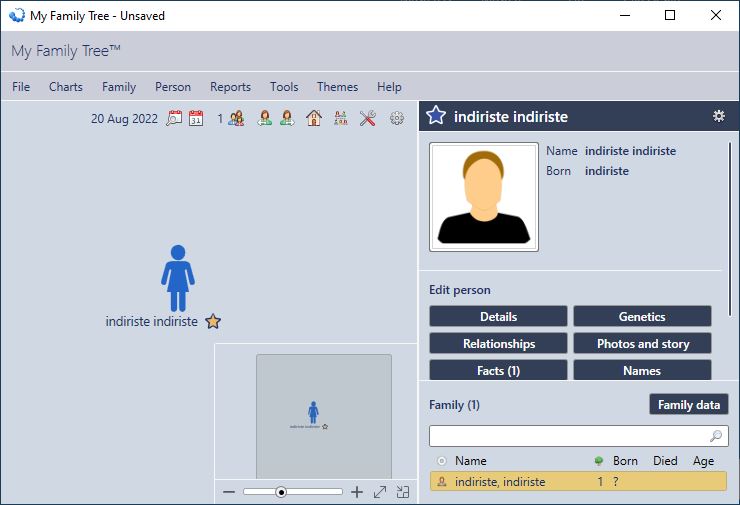This screenshot has height=505, width=740.
Task: Click the person icon in the indiriste family row
Action: [x=442, y=482]
